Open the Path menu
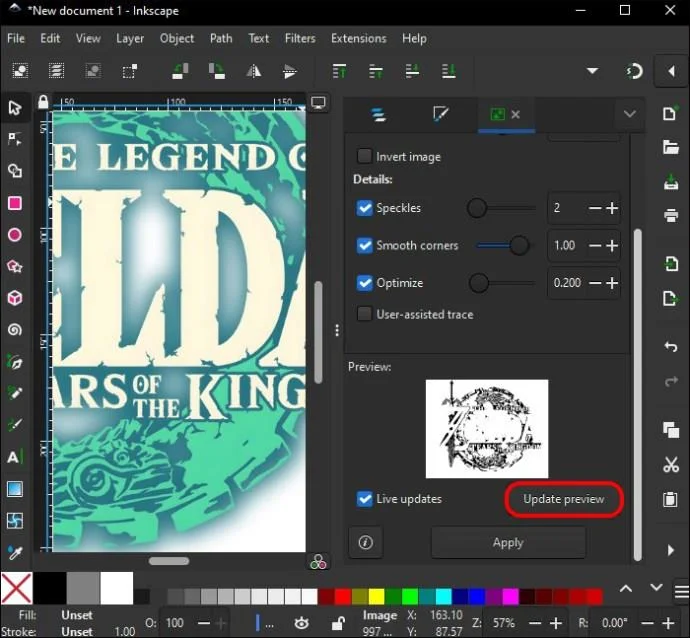This screenshot has width=690, height=638. [x=221, y=38]
